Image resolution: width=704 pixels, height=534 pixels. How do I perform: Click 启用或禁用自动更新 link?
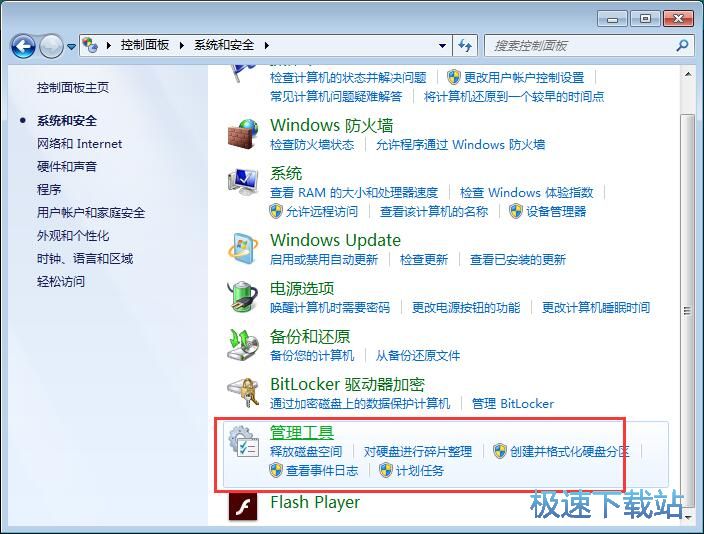[324, 260]
